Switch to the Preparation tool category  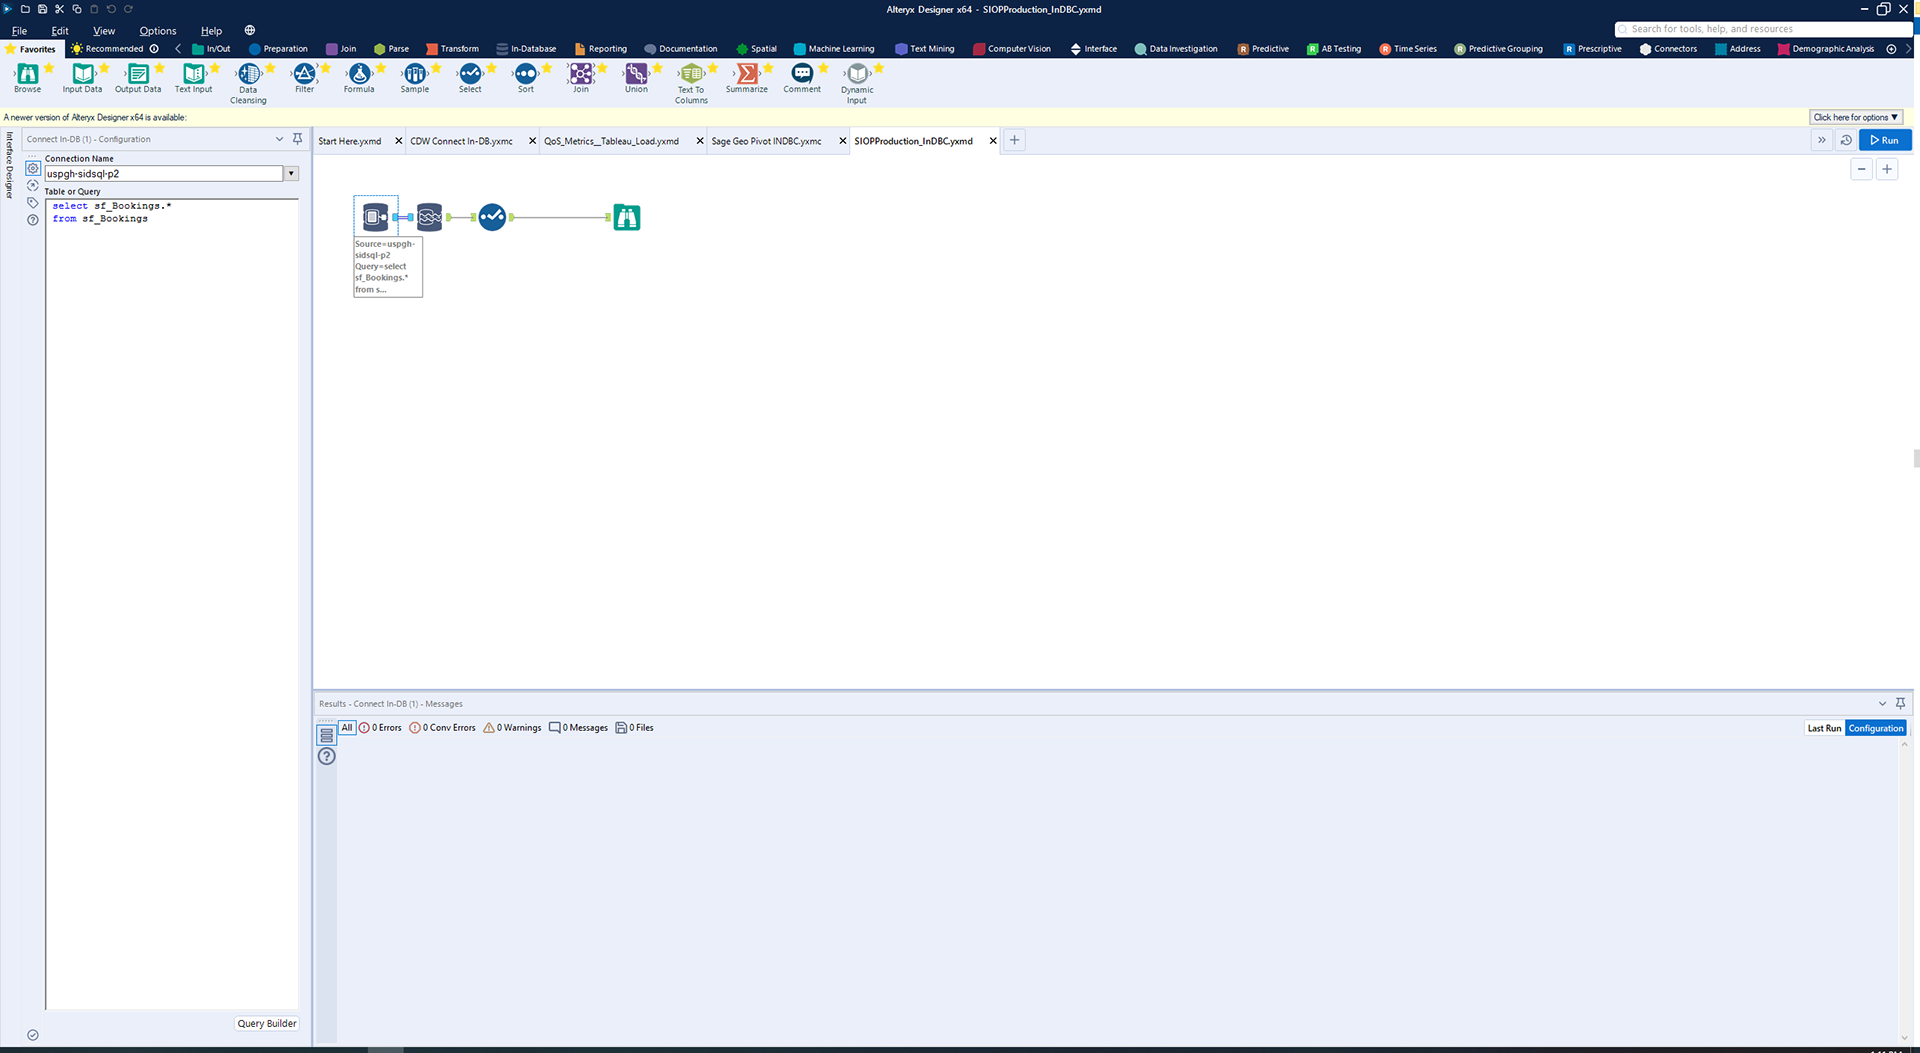pos(278,48)
